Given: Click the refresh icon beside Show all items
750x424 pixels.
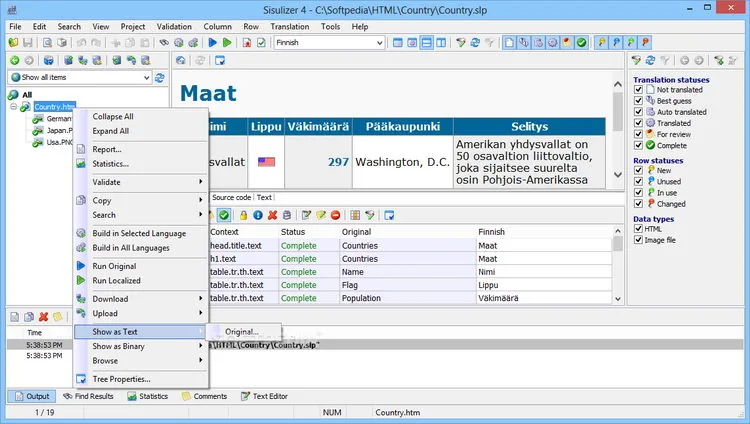Looking at the screenshot, I should [160, 78].
